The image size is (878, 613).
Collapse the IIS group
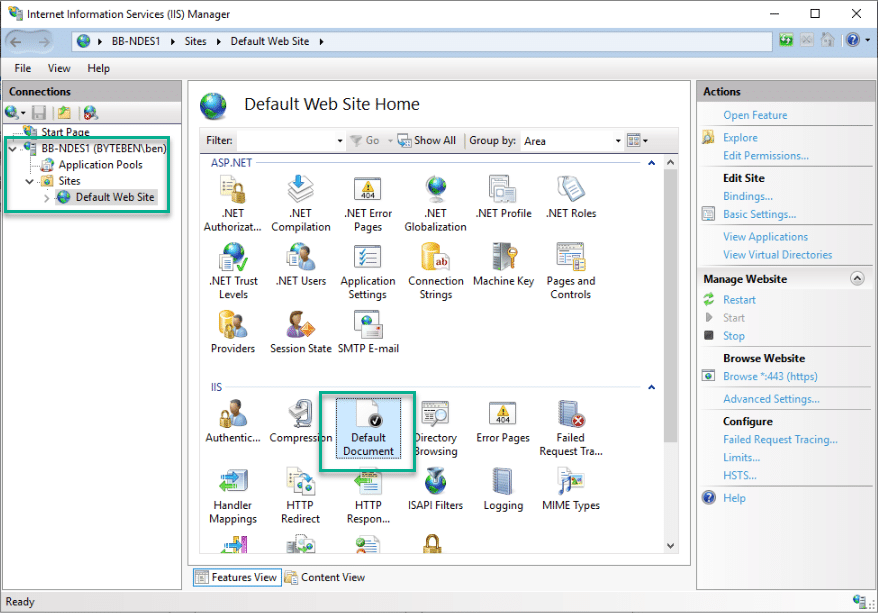point(651,387)
